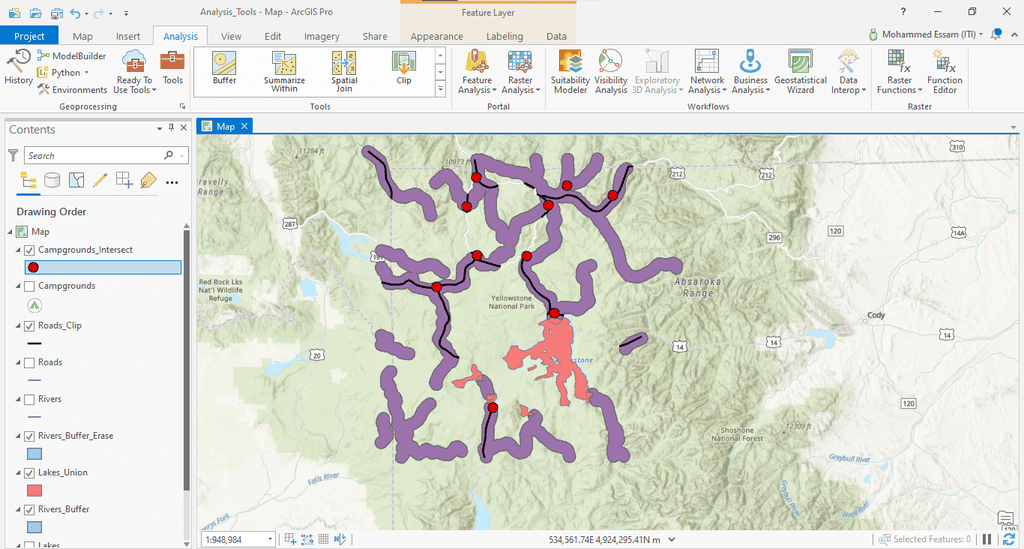Open the Clip tool
Screen dimensions: 1024x549
404,69
